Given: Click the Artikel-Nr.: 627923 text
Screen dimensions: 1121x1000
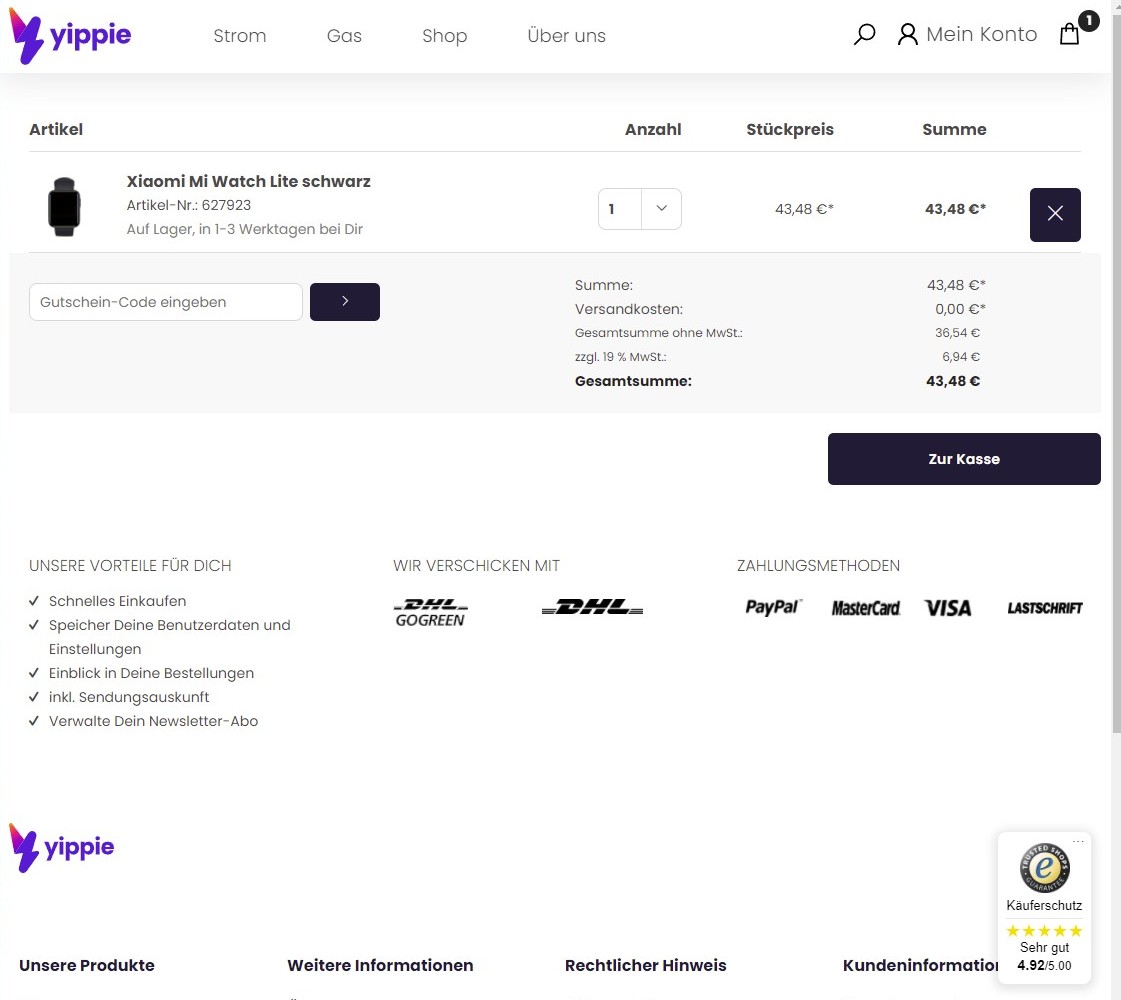Looking at the screenshot, I should [189, 205].
